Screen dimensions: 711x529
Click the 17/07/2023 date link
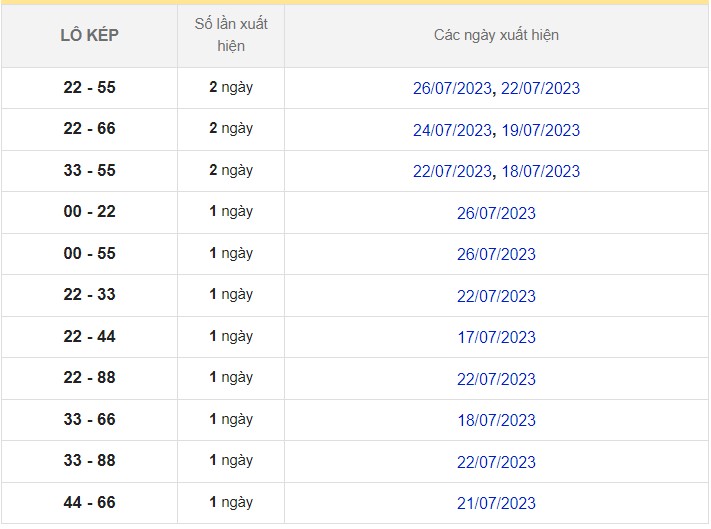(x=496, y=337)
